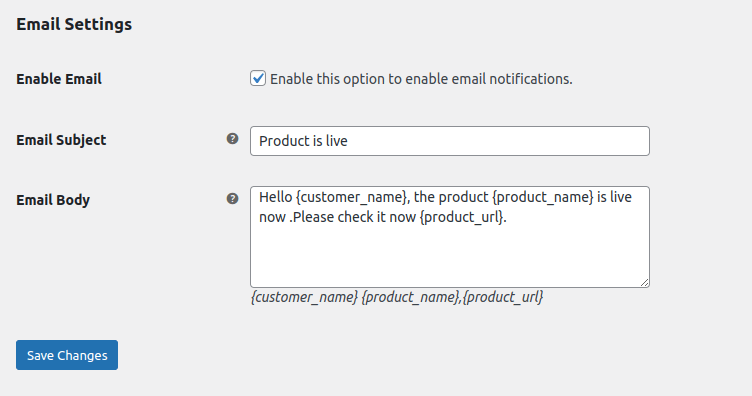The width and height of the screenshot is (752, 396).
Task: Grab the textarea resize handle corner
Action: 644,282
